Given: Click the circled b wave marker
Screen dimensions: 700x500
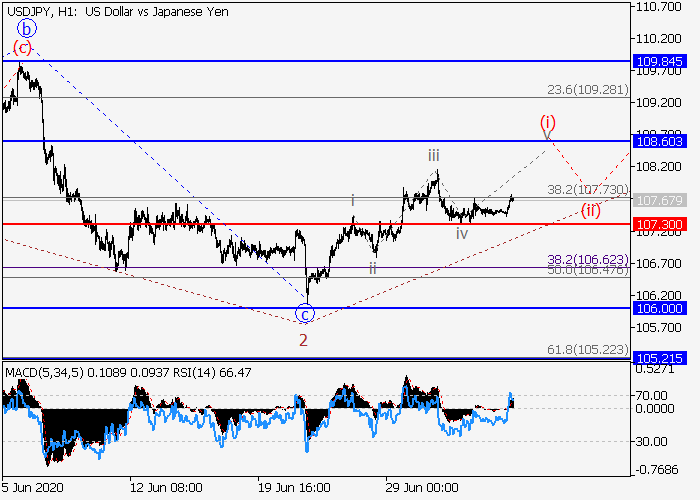Looking at the screenshot, I should (x=26, y=29).
